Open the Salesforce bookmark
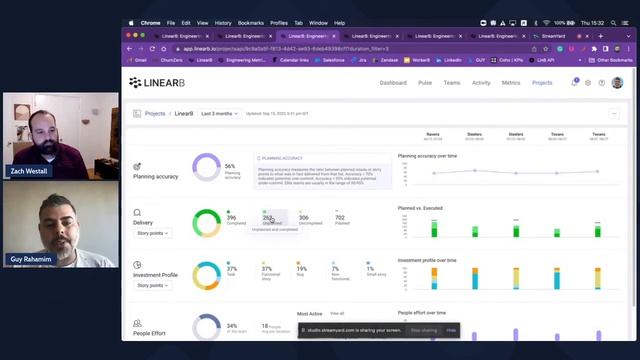The height and width of the screenshot is (360, 640). (x=330, y=60)
